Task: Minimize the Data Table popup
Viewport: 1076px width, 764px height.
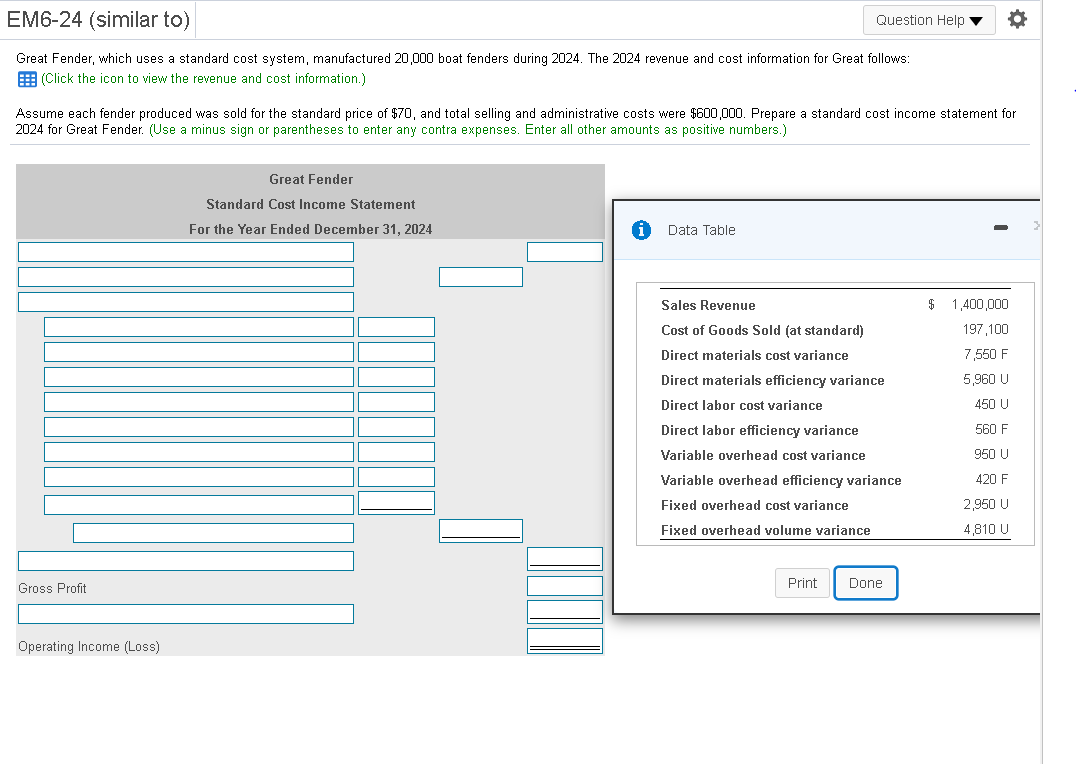Action: 1001,227
